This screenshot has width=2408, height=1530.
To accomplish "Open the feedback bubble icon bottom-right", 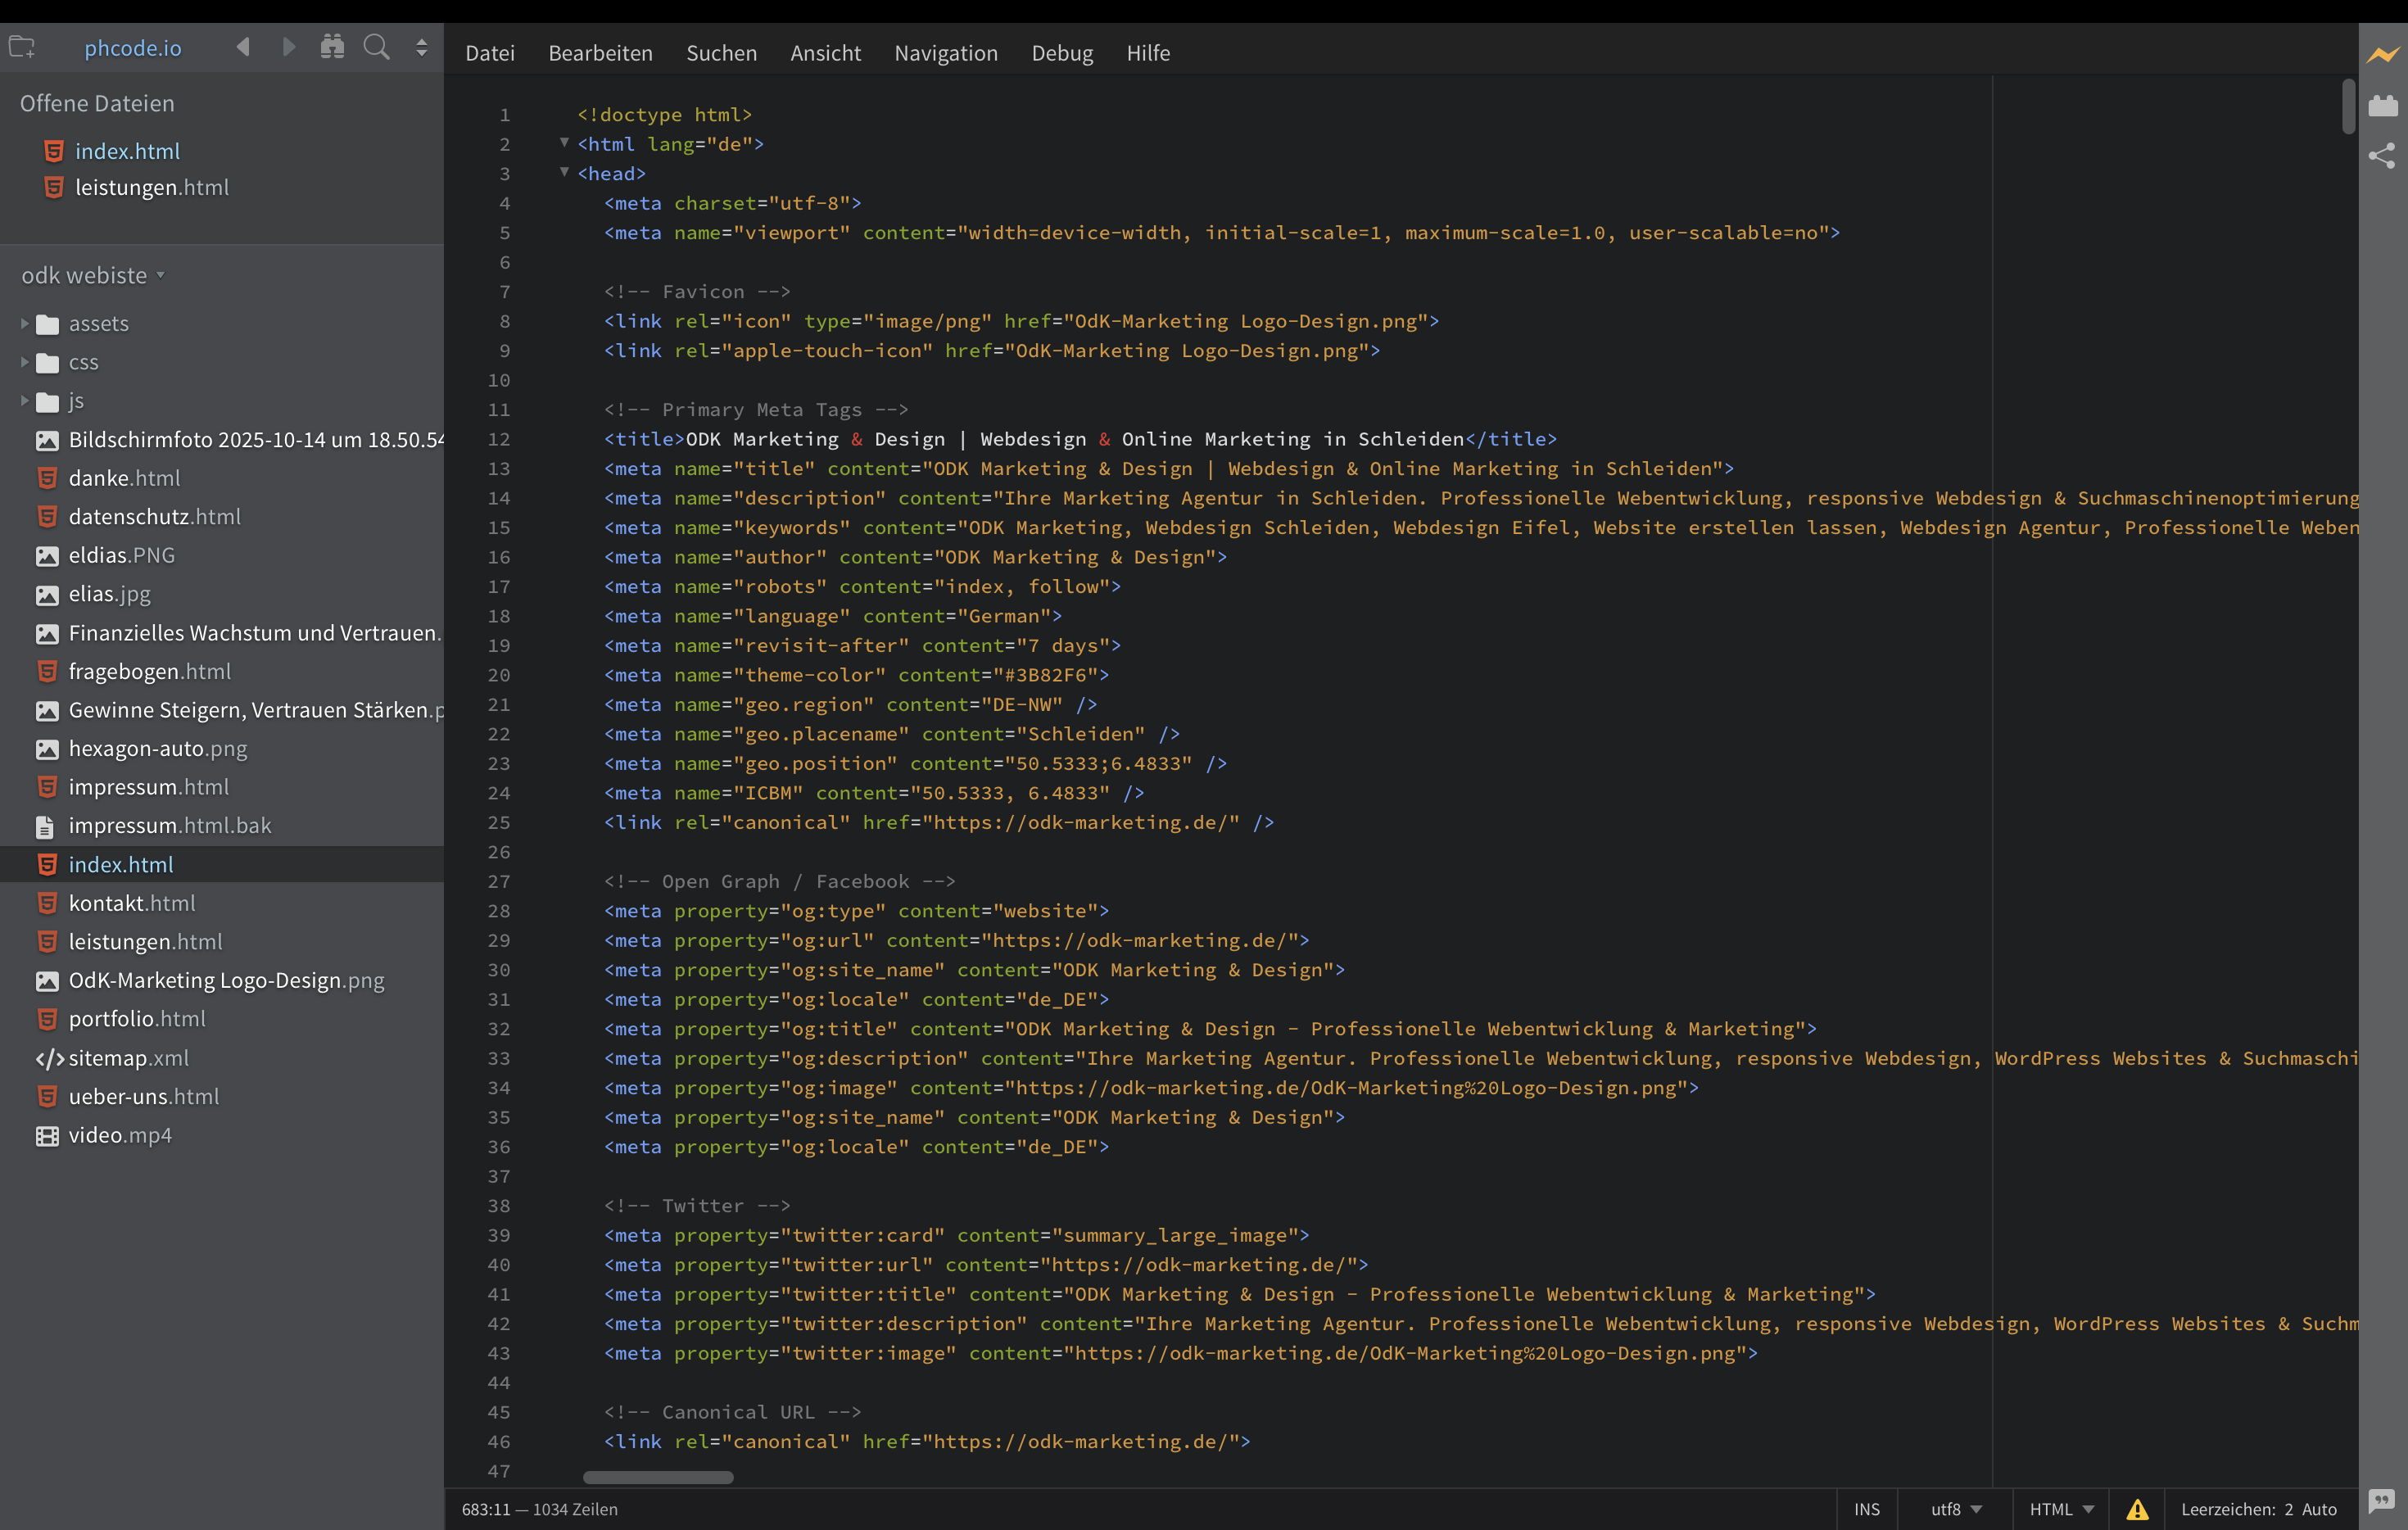I will click(x=2381, y=1501).
